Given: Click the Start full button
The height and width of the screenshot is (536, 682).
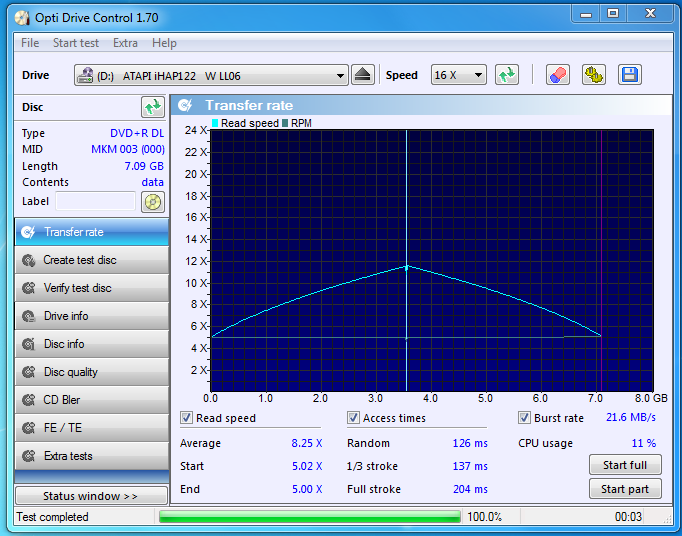Looking at the screenshot, I should click(625, 465).
